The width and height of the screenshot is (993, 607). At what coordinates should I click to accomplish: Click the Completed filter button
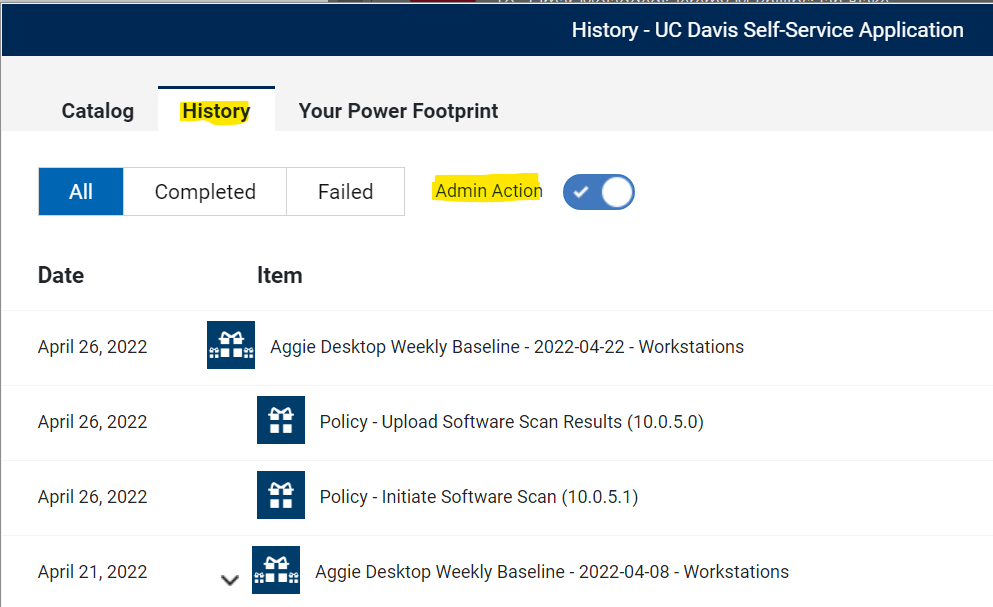(x=204, y=191)
